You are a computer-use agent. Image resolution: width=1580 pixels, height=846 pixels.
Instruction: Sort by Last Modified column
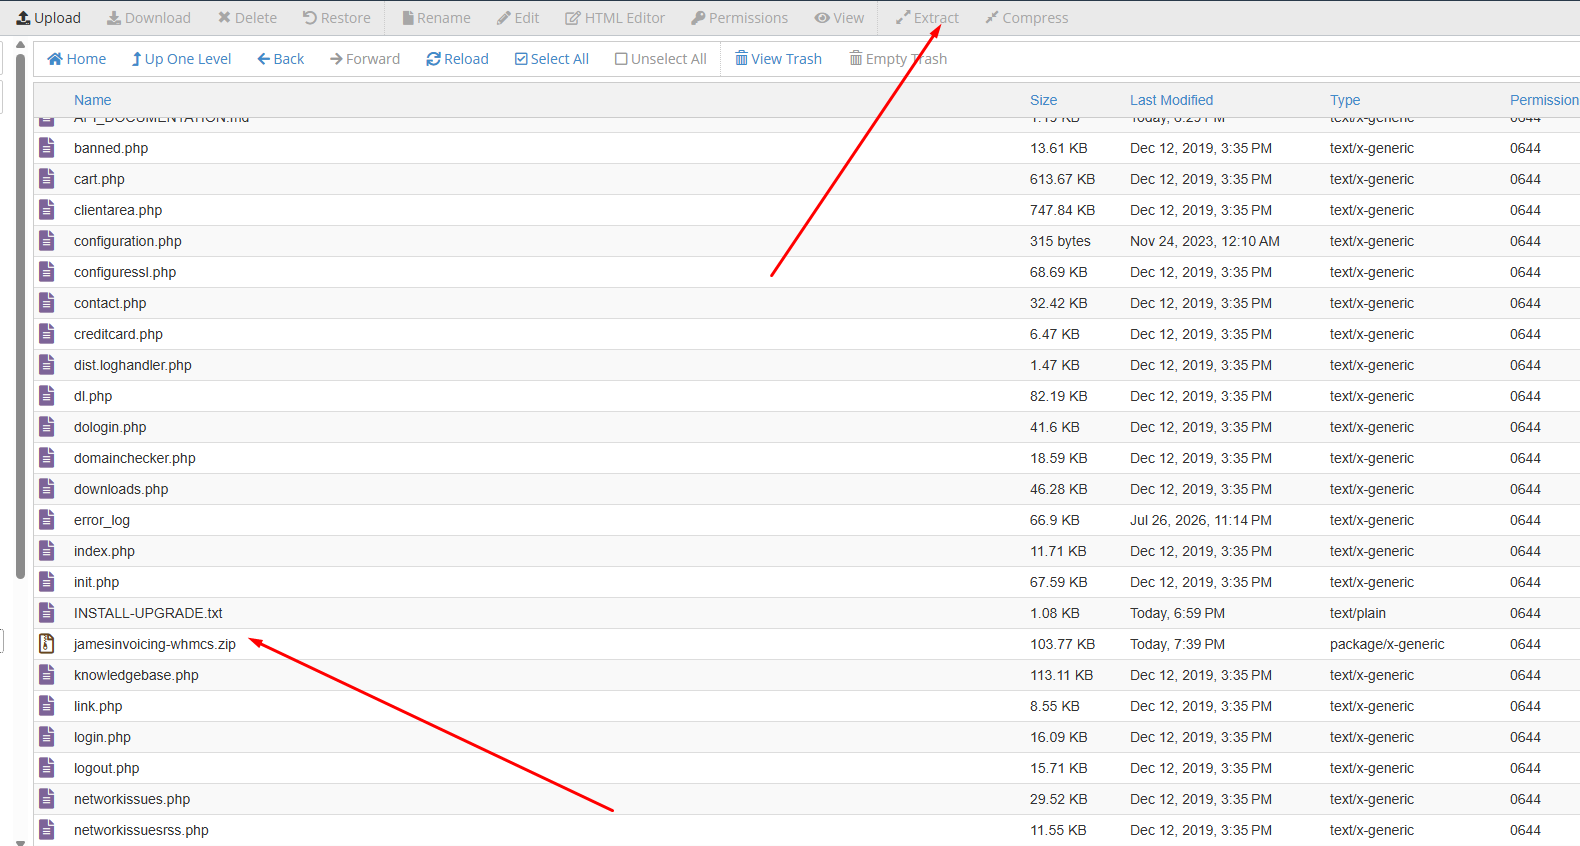pos(1171,100)
